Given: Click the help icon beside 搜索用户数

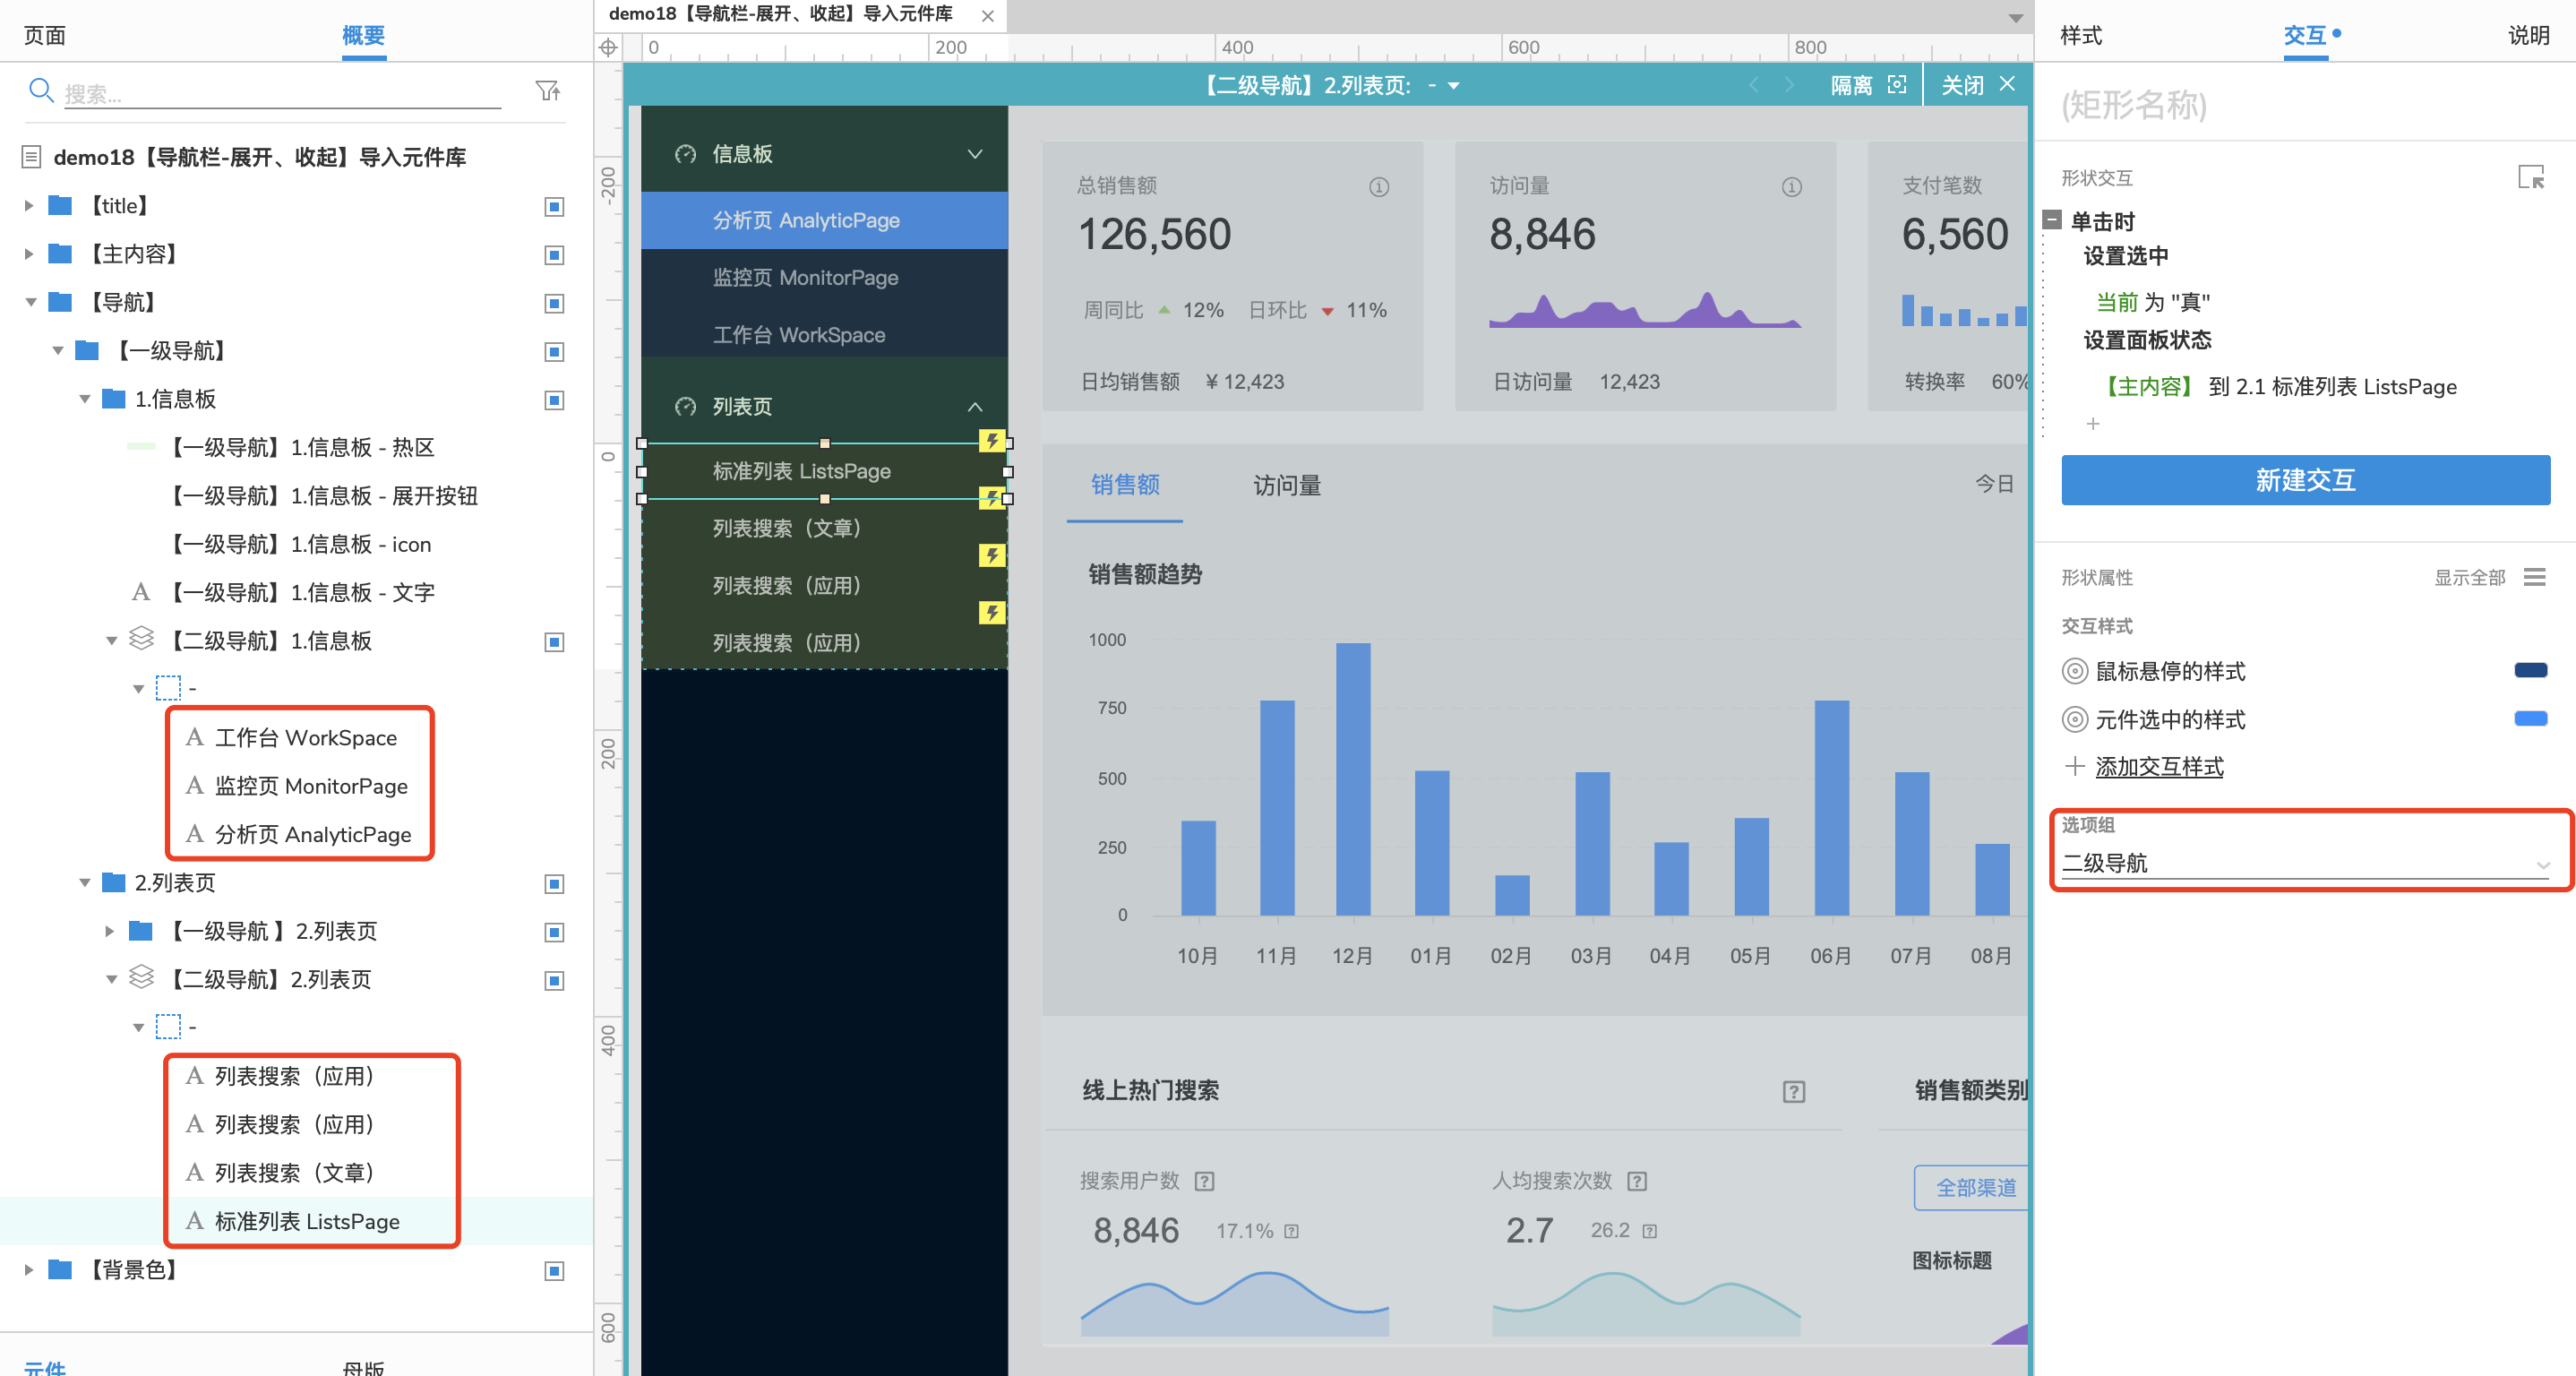Looking at the screenshot, I should tap(1205, 1181).
